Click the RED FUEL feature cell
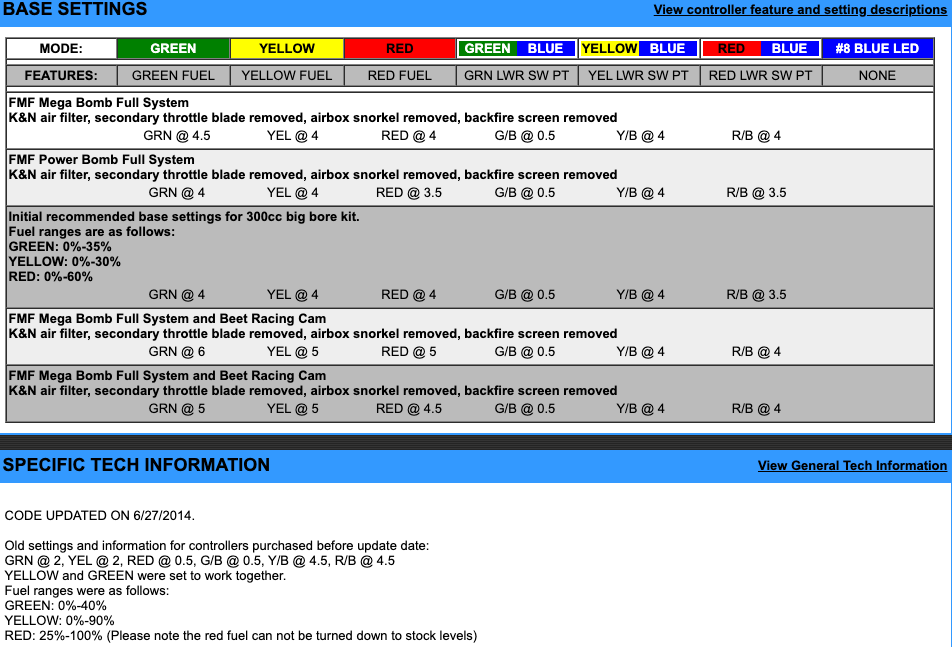The width and height of the screenshot is (952, 647). click(x=400, y=75)
